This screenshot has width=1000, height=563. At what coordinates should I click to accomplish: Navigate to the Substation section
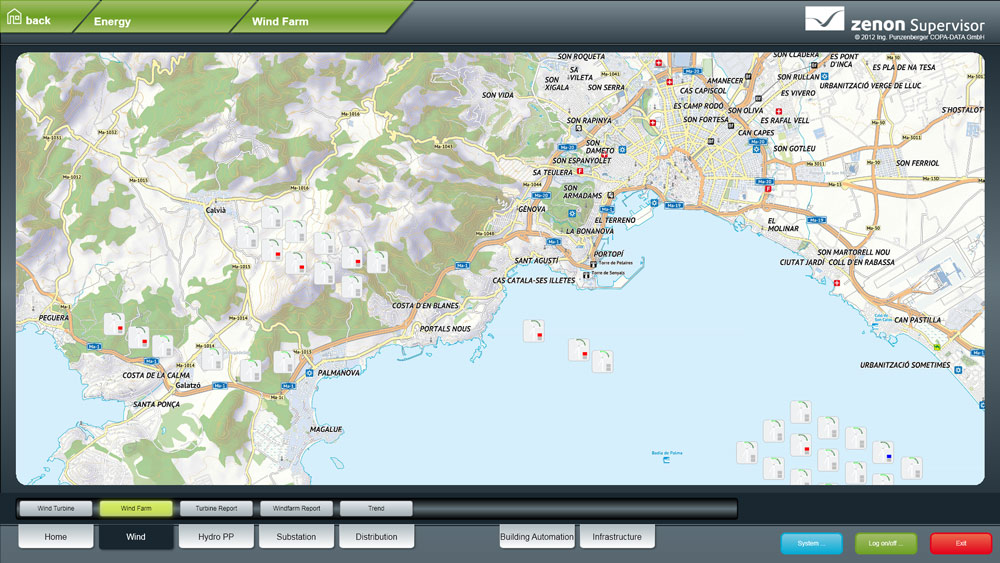tap(296, 537)
